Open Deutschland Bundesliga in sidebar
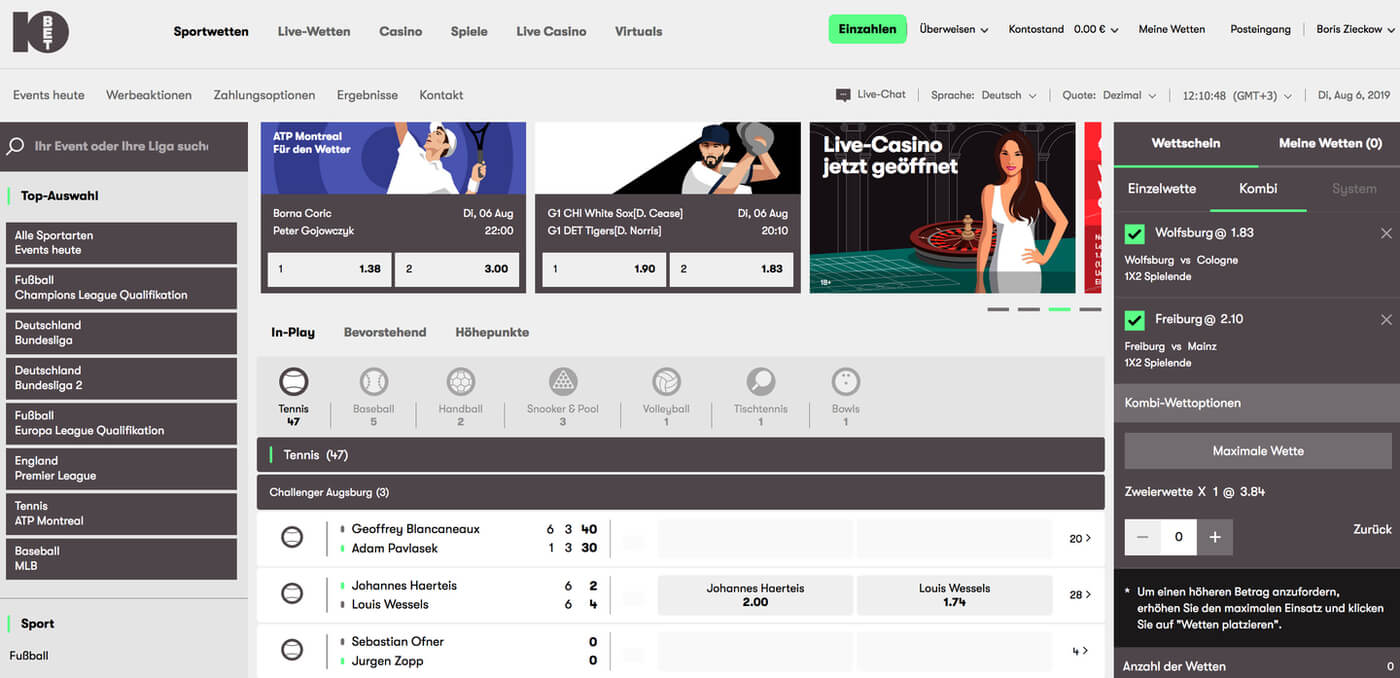1400x678 pixels. point(121,333)
